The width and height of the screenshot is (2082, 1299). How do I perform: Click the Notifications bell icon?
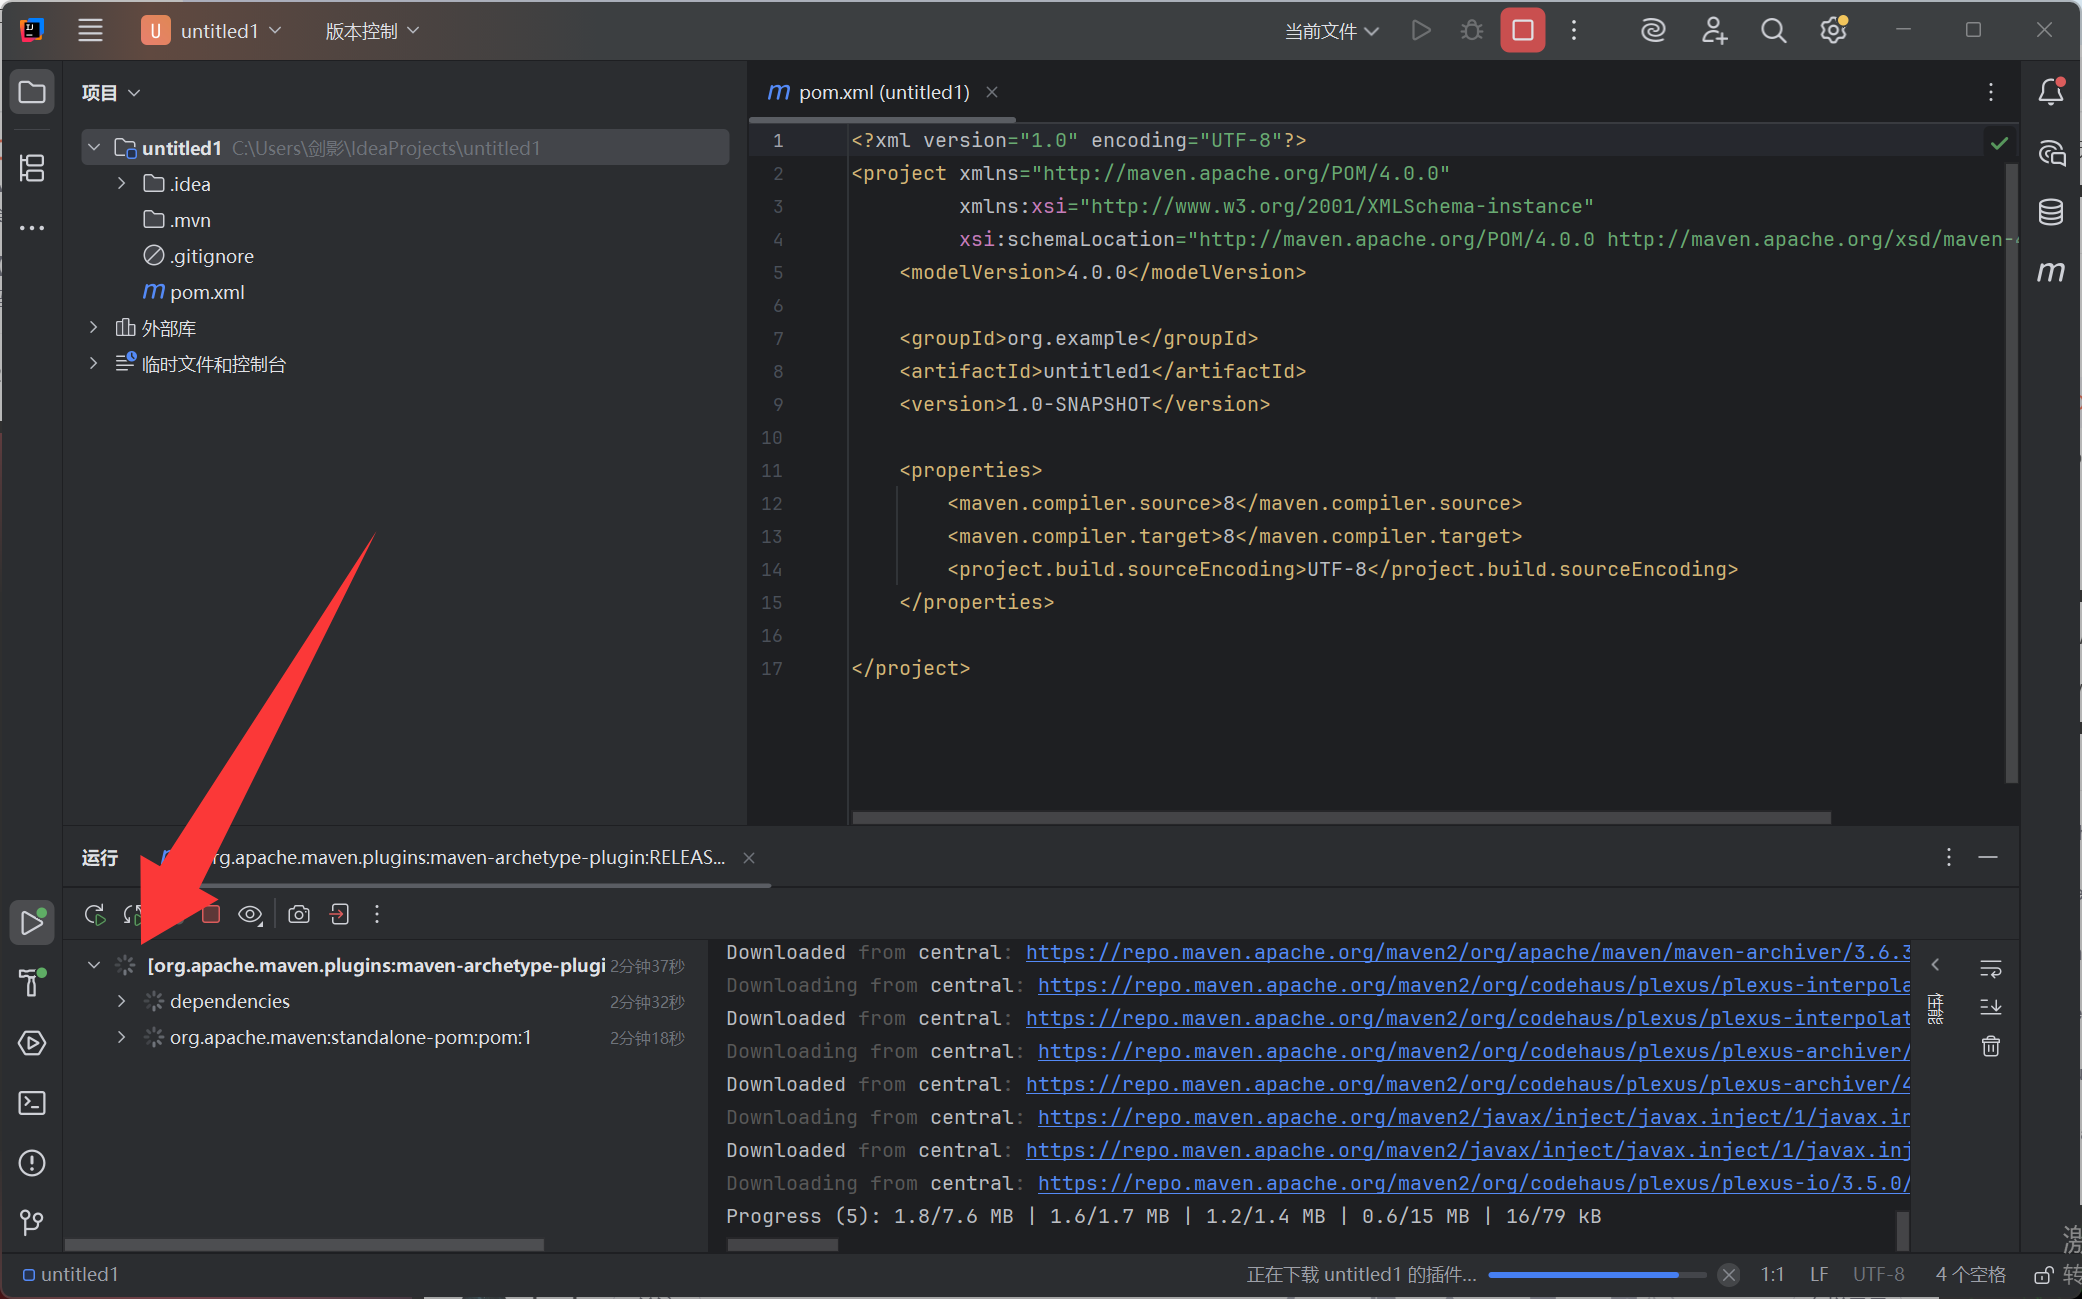(2051, 92)
